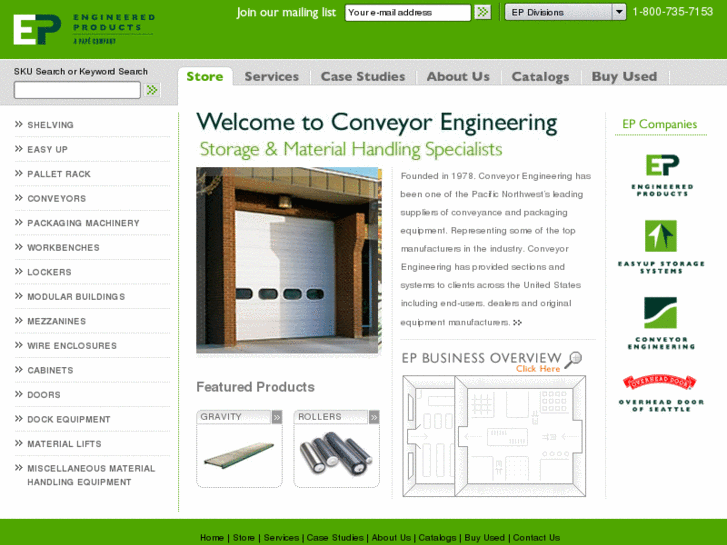727x545 pixels.
Task: Click the EP Engineered Products header logo
Action: (x=84, y=29)
